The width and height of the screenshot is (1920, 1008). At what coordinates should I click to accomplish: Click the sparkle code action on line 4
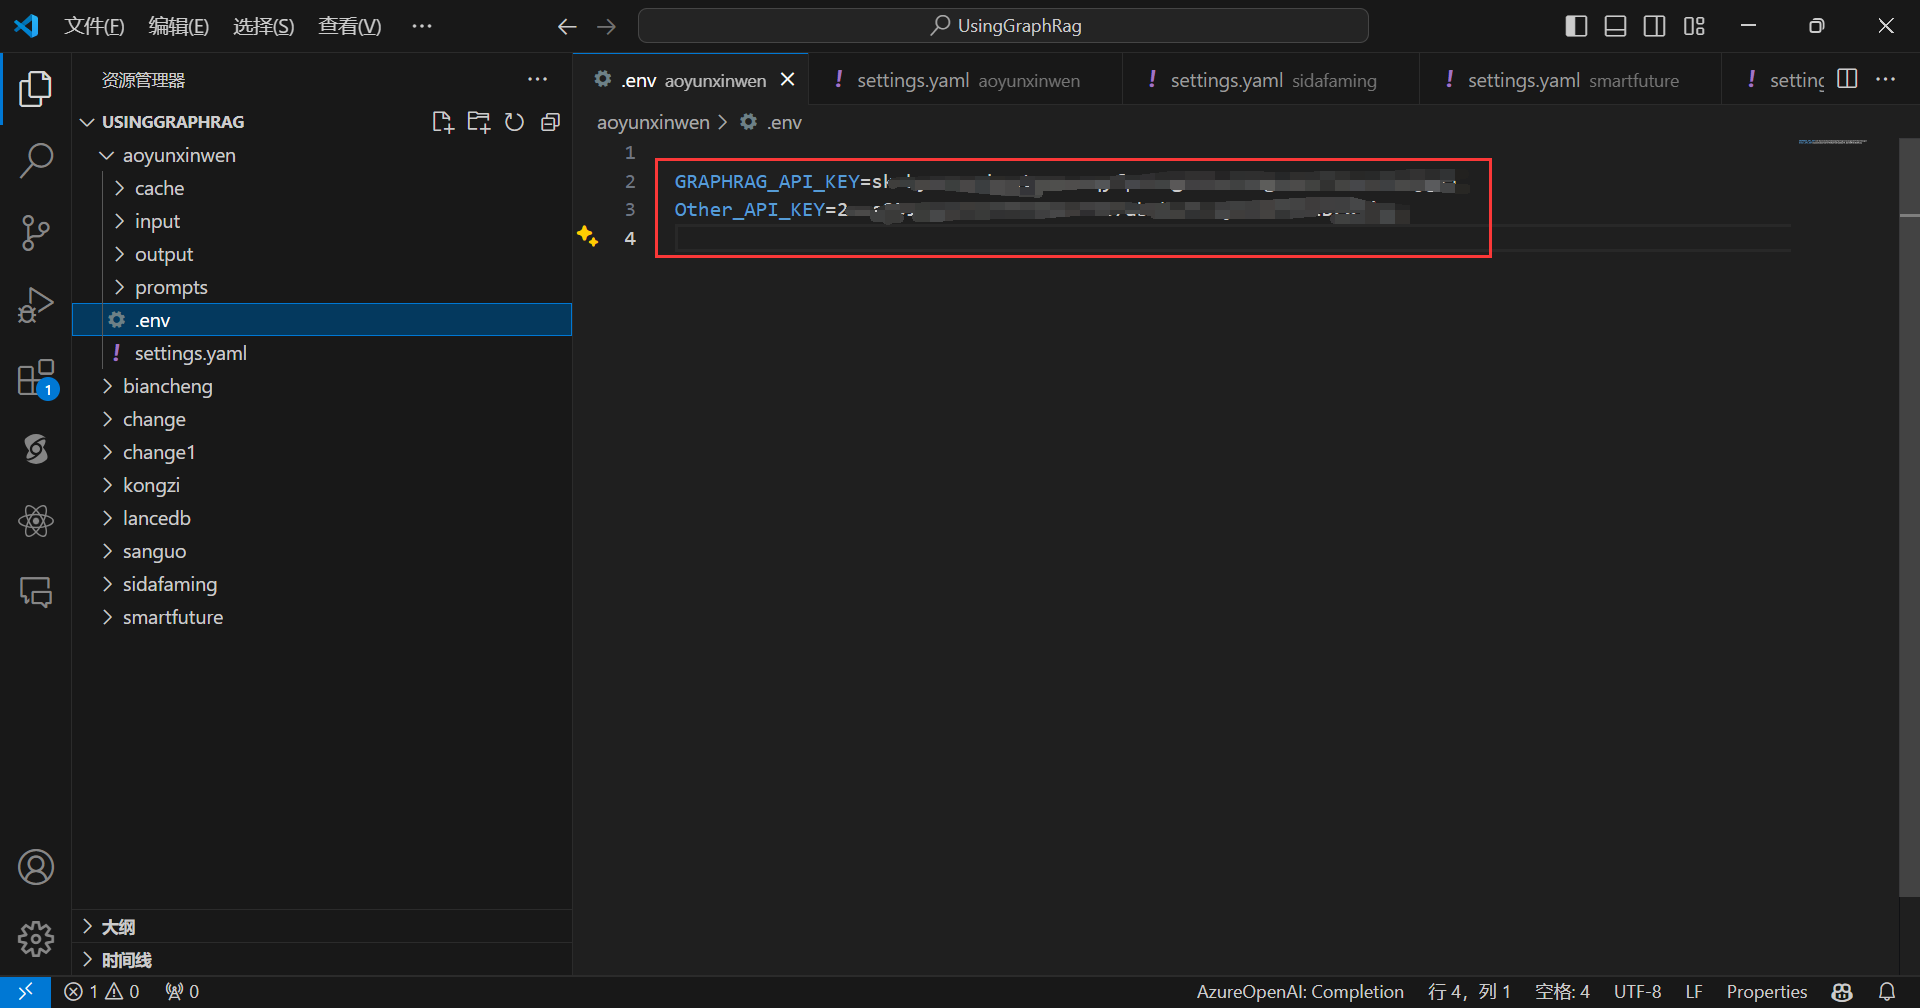pyautogui.click(x=588, y=236)
